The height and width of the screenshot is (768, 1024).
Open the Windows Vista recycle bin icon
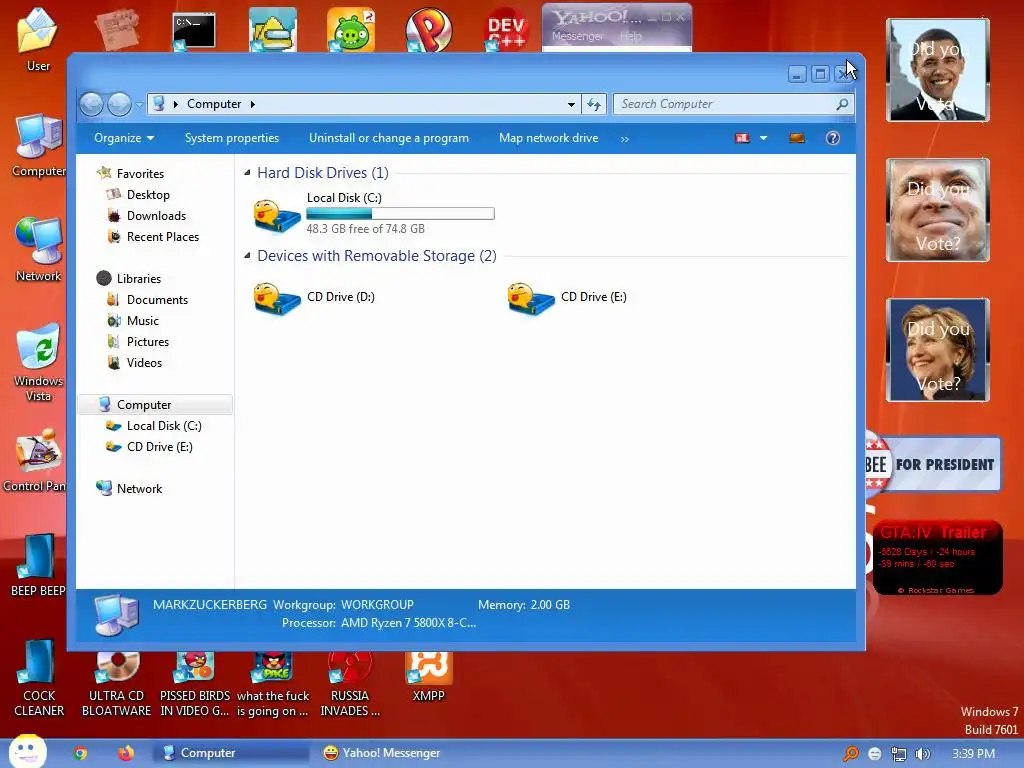[39, 362]
